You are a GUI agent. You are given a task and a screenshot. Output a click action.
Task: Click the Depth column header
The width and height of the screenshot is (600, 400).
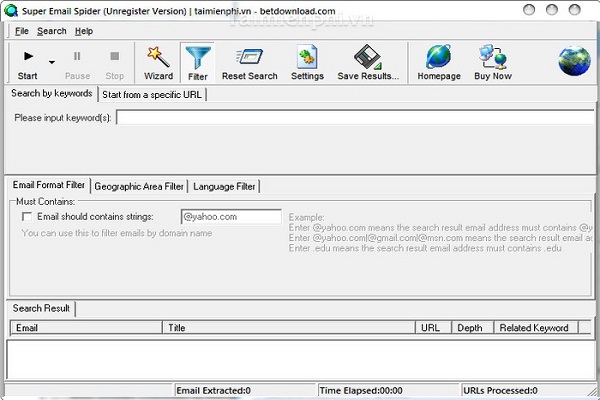pyautogui.click(x=473, y=328)
